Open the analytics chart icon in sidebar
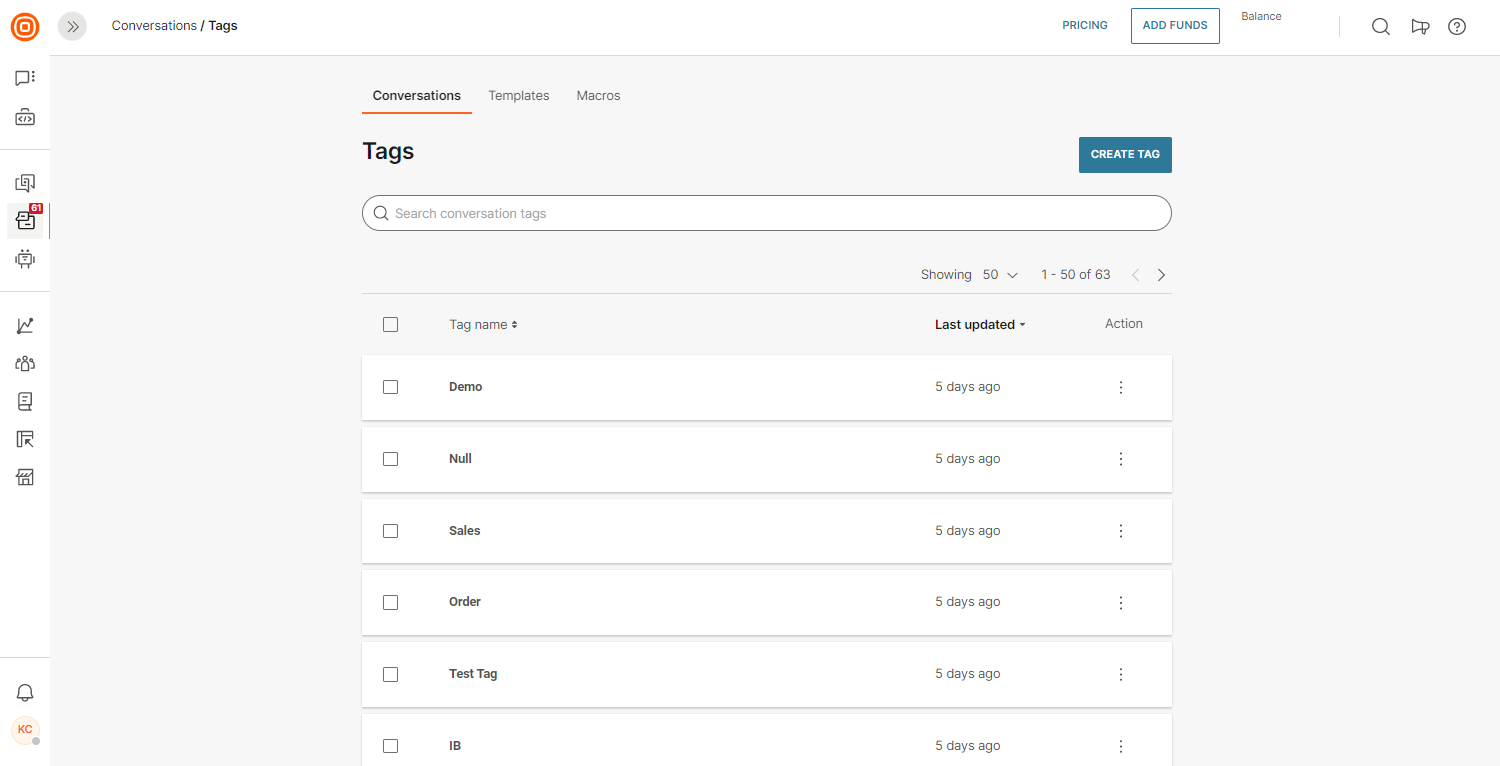 point(25,326)
